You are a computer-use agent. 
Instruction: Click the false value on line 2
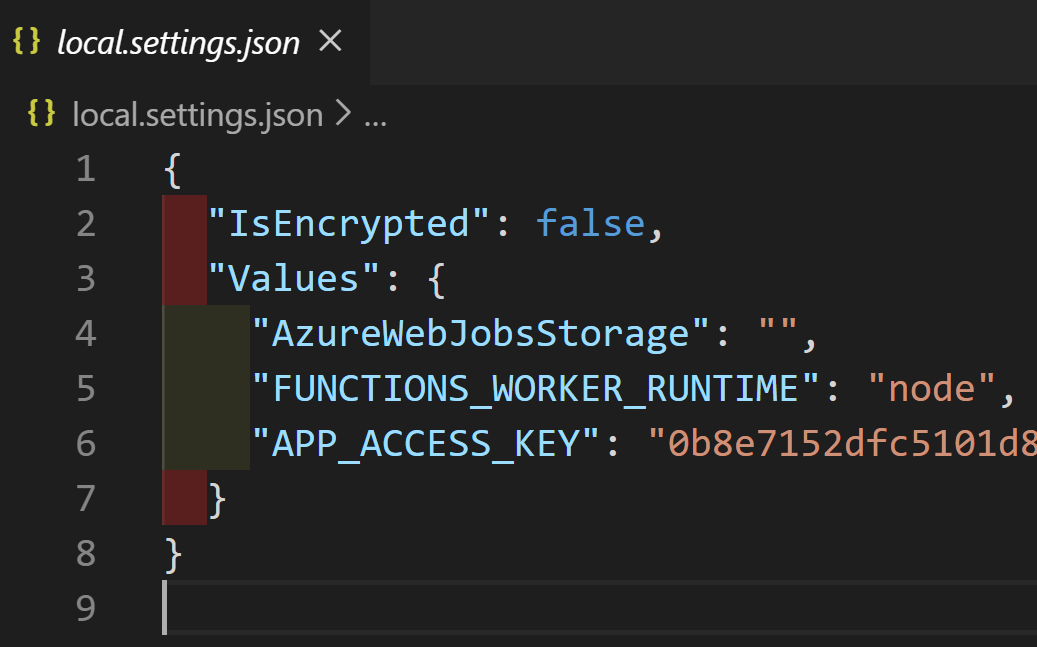click(590, 223)
